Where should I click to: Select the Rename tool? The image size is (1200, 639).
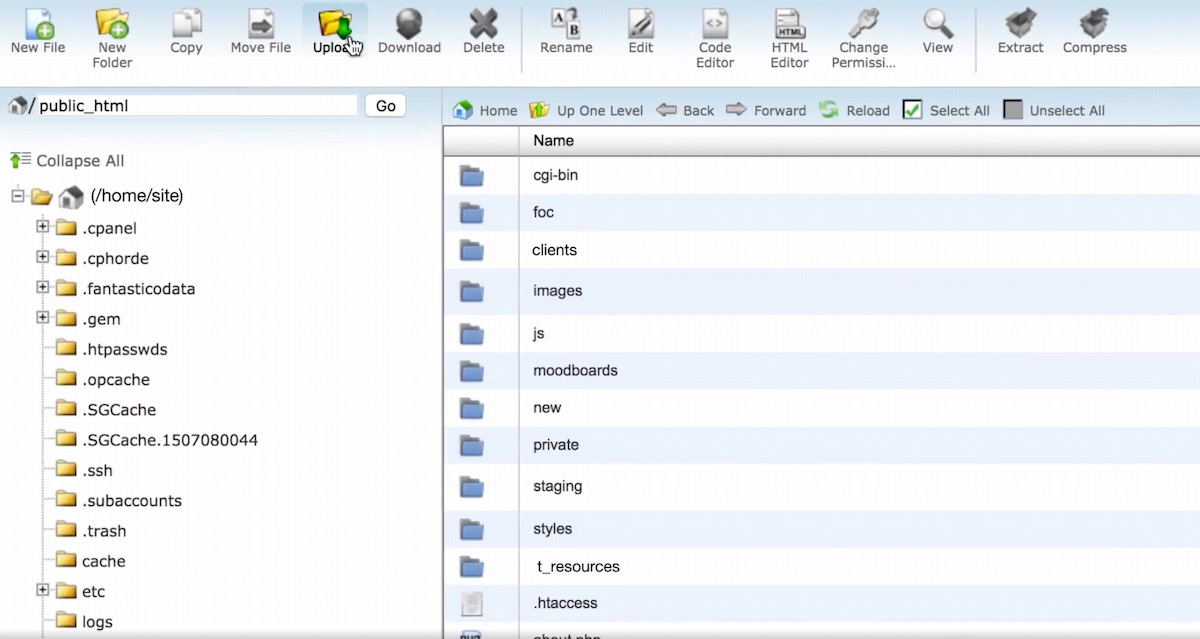[566, 30]
